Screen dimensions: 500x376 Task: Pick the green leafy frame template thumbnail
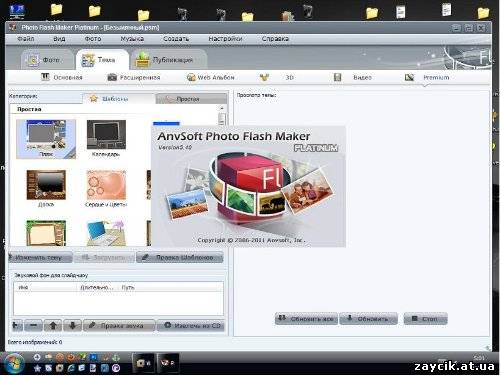click(x=46, y=233)
